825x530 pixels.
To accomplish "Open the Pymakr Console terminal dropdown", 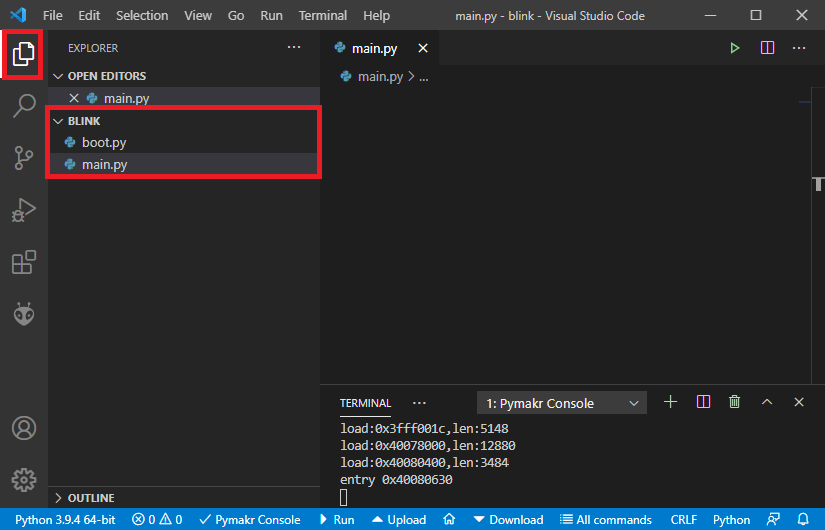I will click(561, 403).
